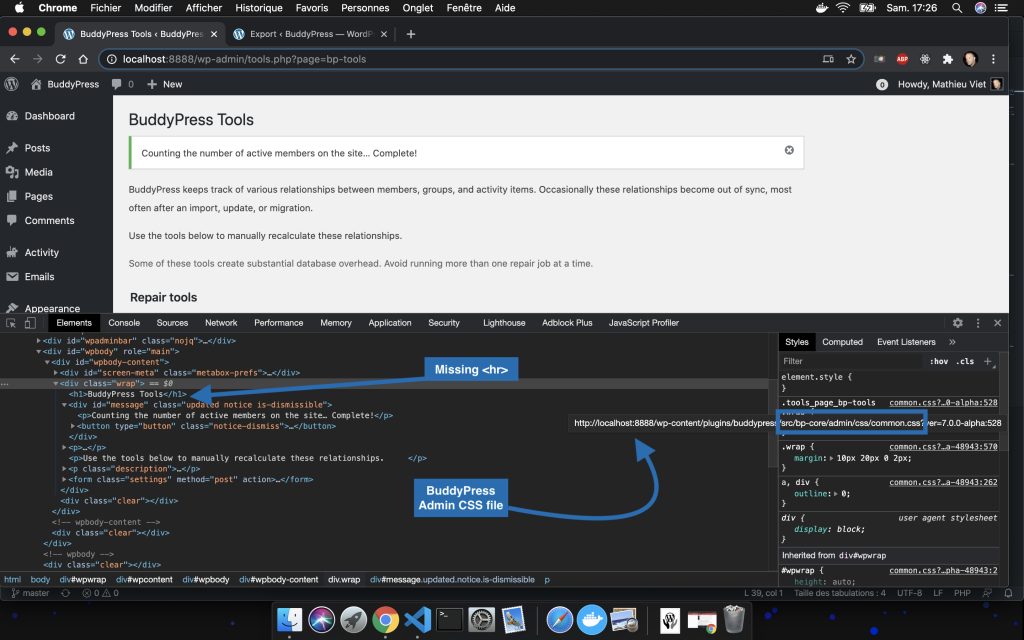The width and height of the screenshot is (1024, 640).
Task: Expand the notice-dismiss button node
Action: click(x=72, y=426)
